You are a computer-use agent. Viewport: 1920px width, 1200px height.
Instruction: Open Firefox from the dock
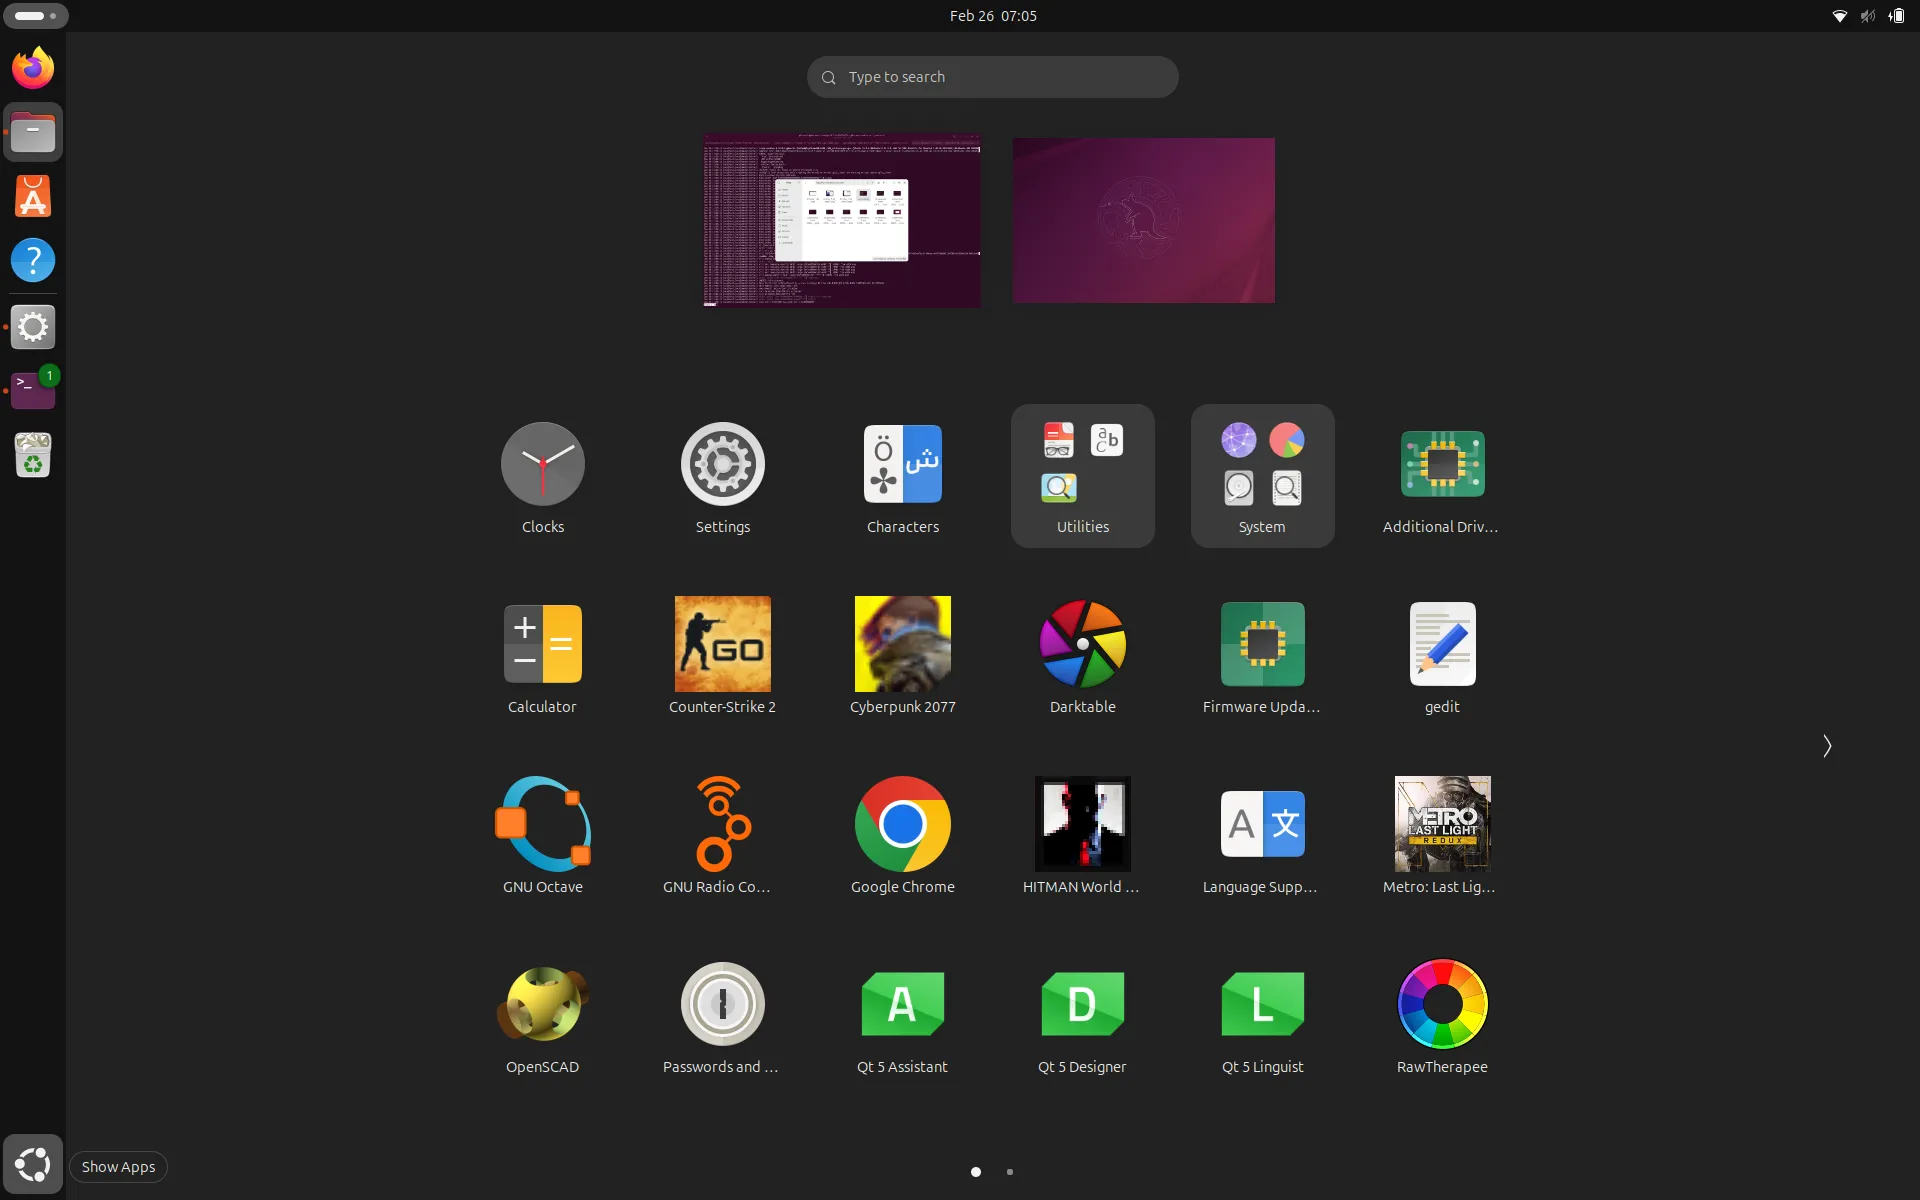[33, 68]
